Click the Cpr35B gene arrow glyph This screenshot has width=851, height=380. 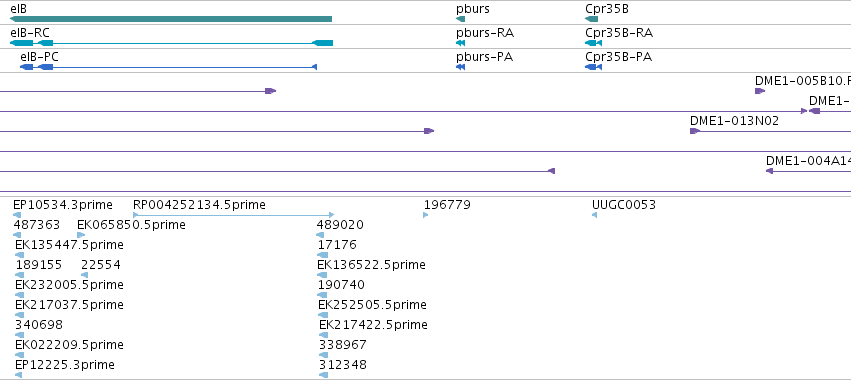click(592, 19)
